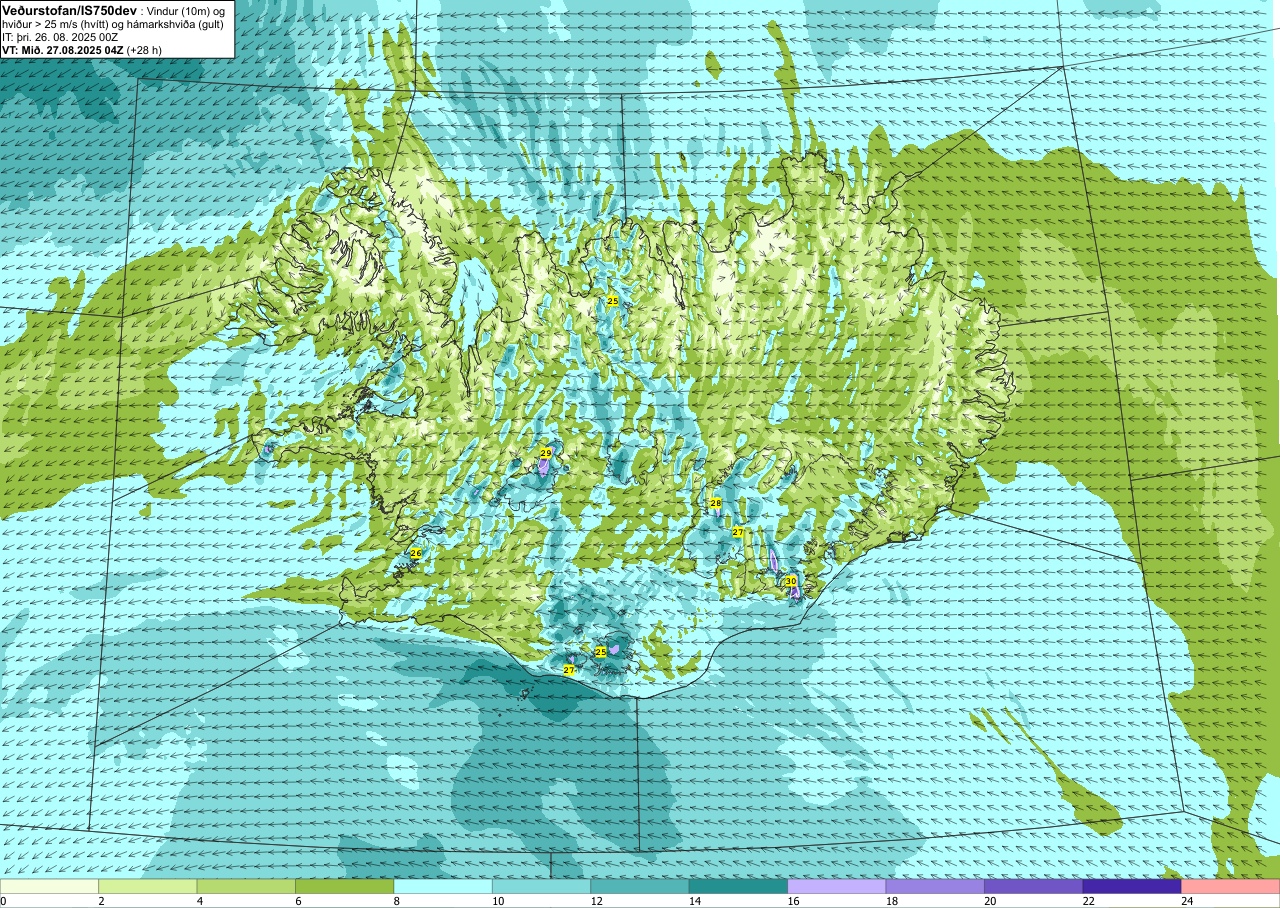Click the green 4–6 m/s legend swatch
This screenshot has width=1280, height=908.
(x=246, y=886)
